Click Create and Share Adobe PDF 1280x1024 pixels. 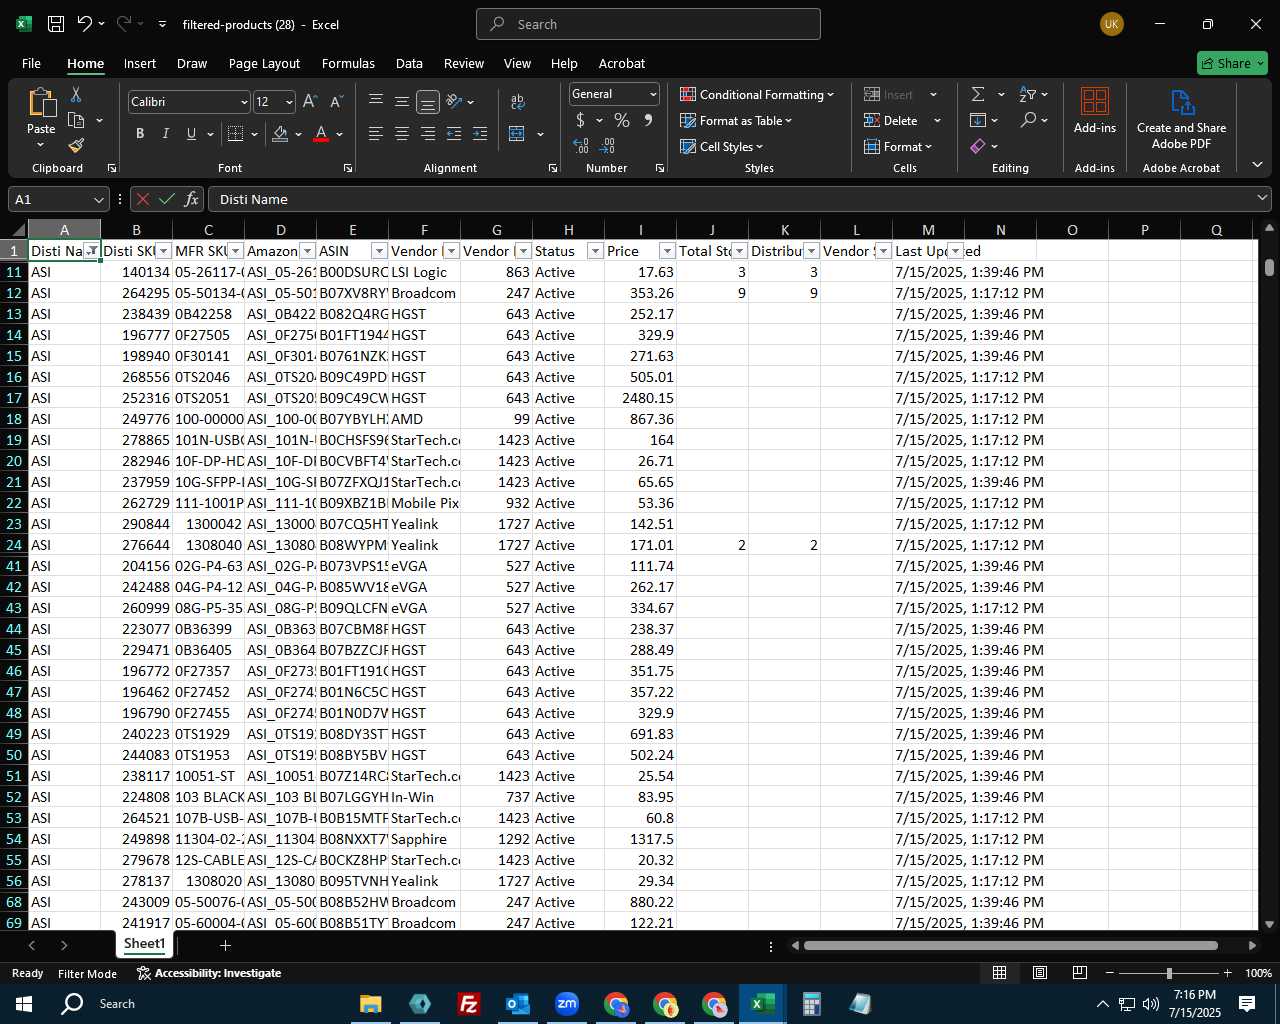pyautogui.click(x=1181, y=119)
